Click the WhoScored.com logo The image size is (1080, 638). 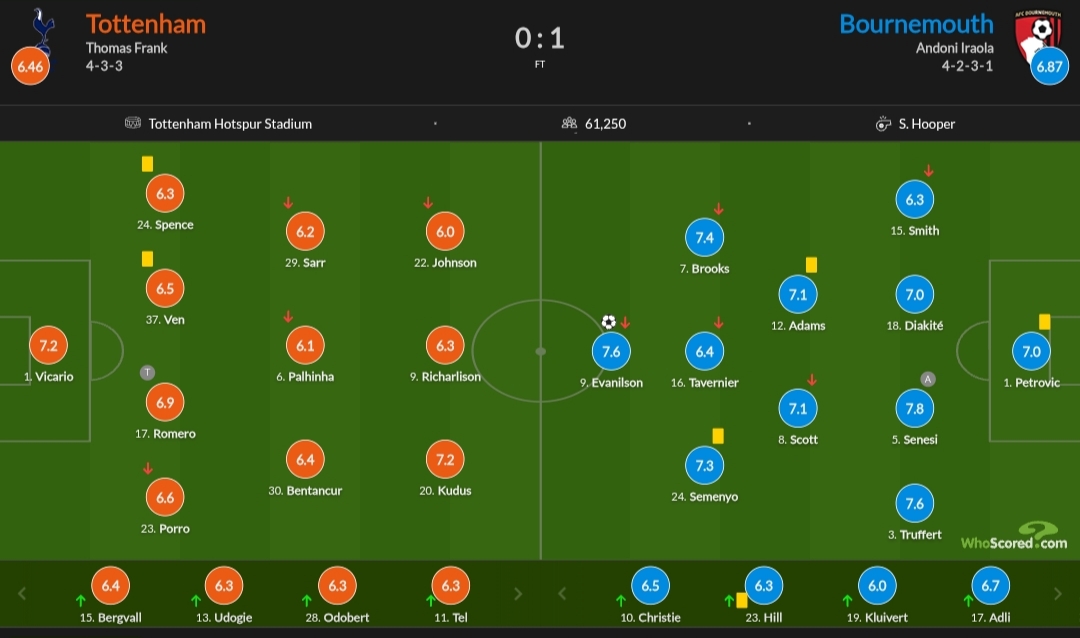pyautogui.click(x=1014, y=538)
